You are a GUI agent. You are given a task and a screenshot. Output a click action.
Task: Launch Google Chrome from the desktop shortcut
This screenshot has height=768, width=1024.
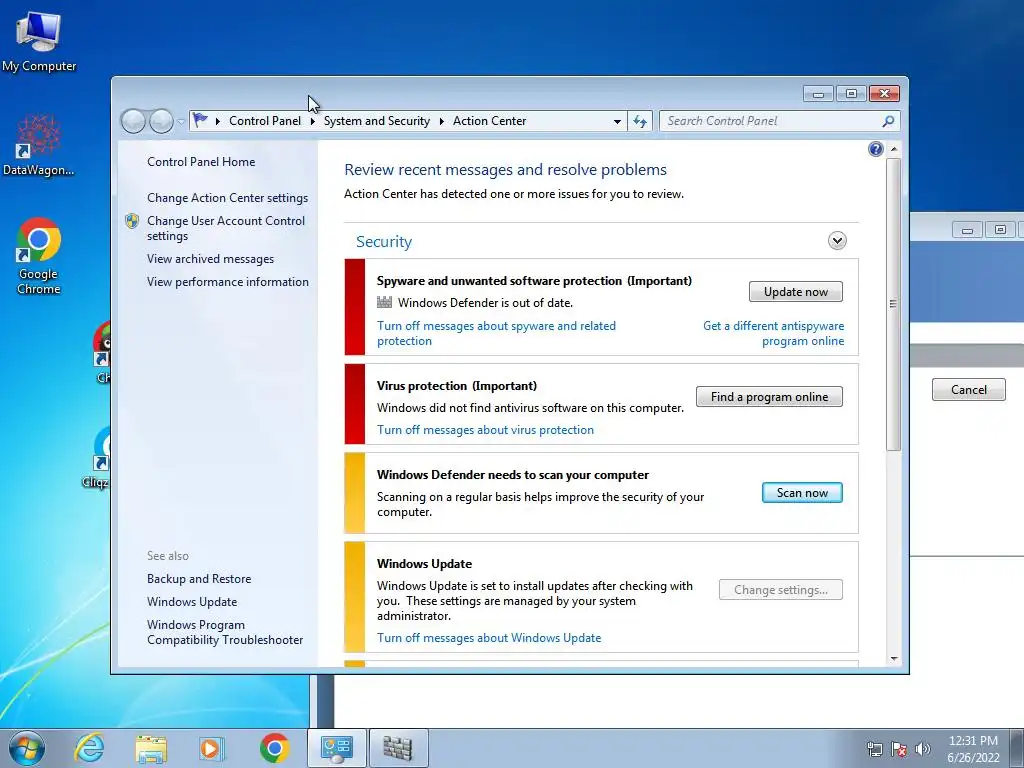tap(39, 256)
